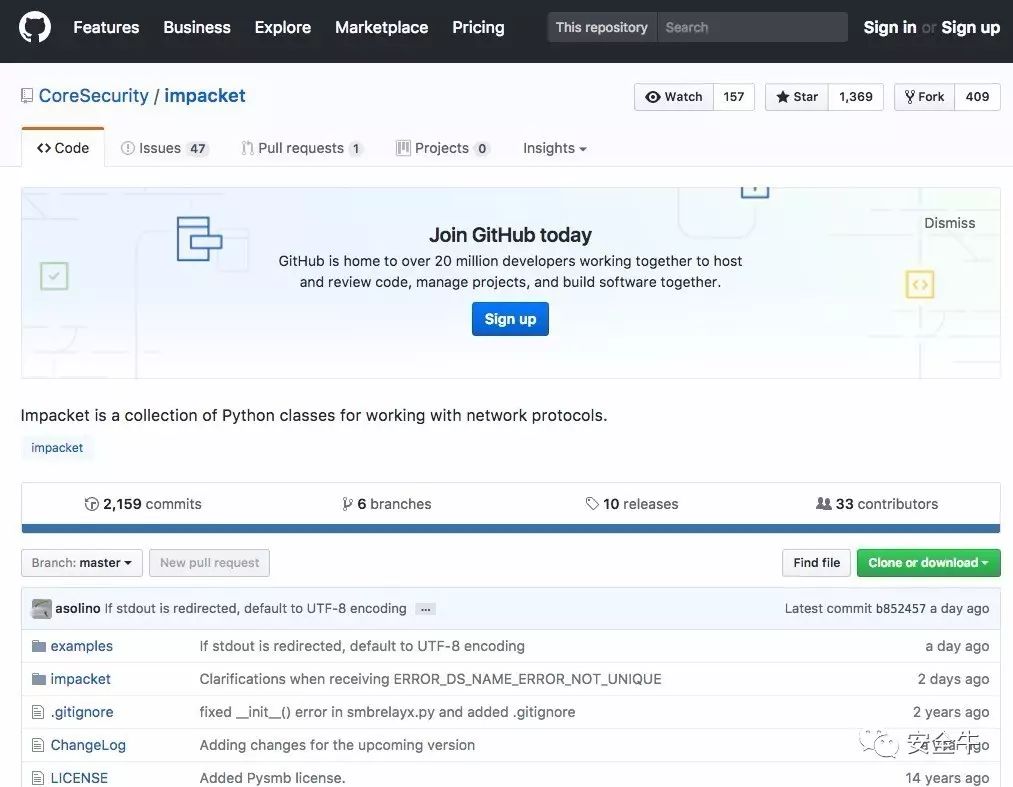1013x787 pixels.
Task: Open the ChangeLog file
Action: pyautogui.click(x=88, y=745)
